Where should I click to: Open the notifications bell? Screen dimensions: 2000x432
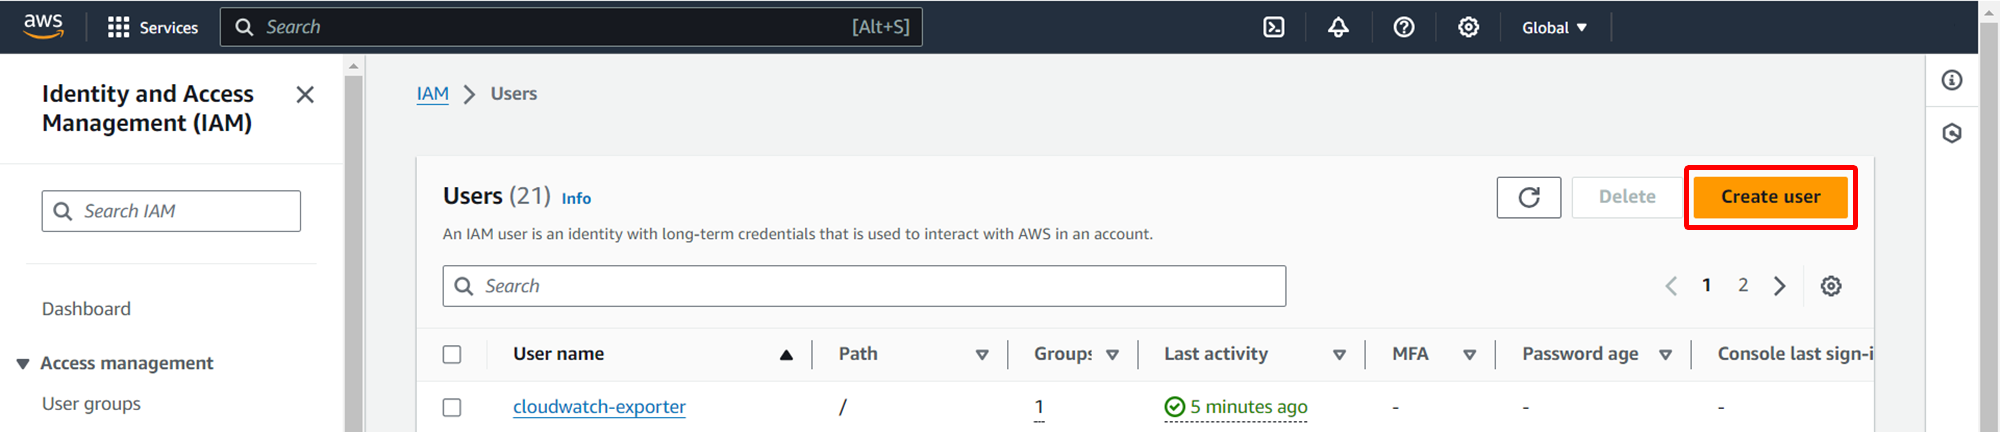[1338, 27]
